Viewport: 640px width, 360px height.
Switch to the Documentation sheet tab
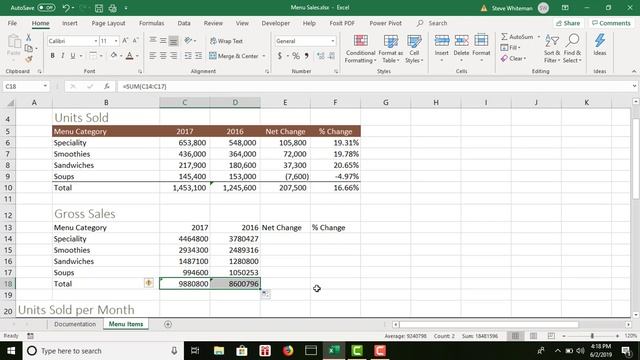pyautogui.click(x=75, y=324)
